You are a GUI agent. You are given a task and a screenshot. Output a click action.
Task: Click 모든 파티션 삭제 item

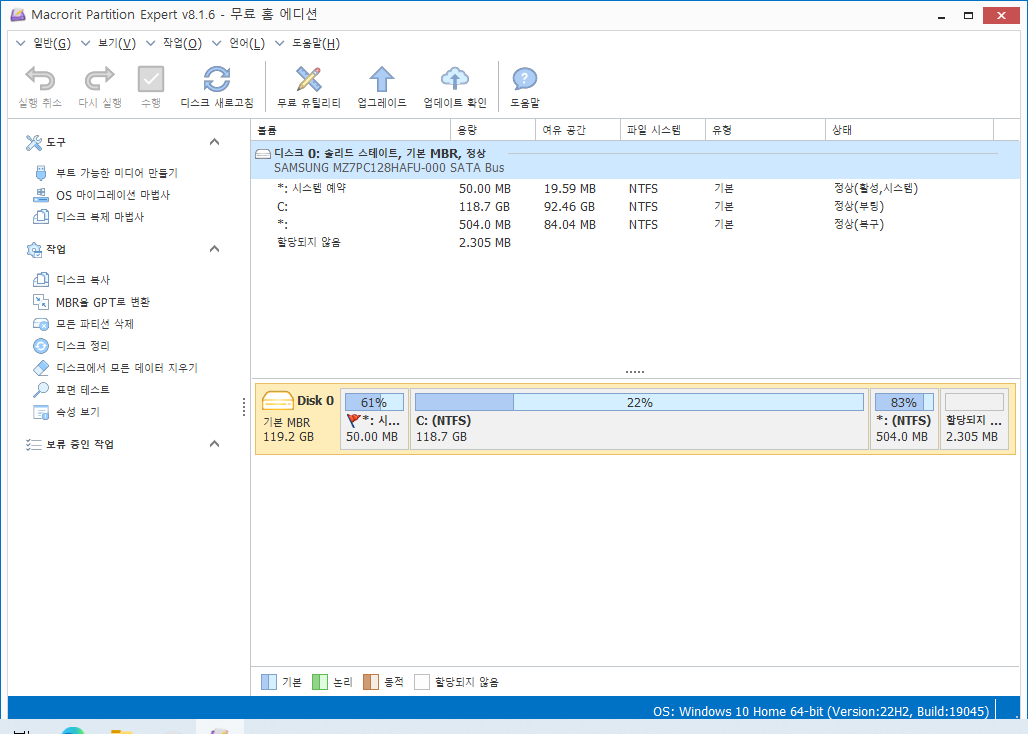(94, 324)
